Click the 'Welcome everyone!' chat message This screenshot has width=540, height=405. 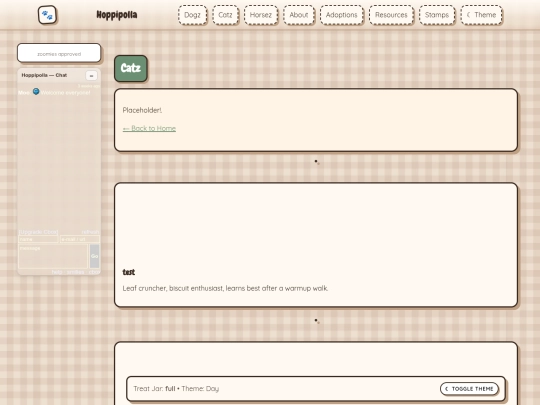click(x=65, y=93)
